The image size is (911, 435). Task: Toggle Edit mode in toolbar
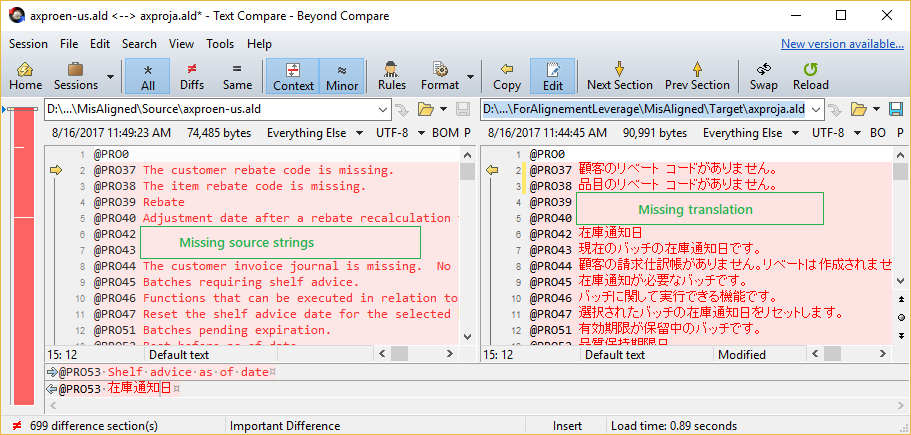553,76
